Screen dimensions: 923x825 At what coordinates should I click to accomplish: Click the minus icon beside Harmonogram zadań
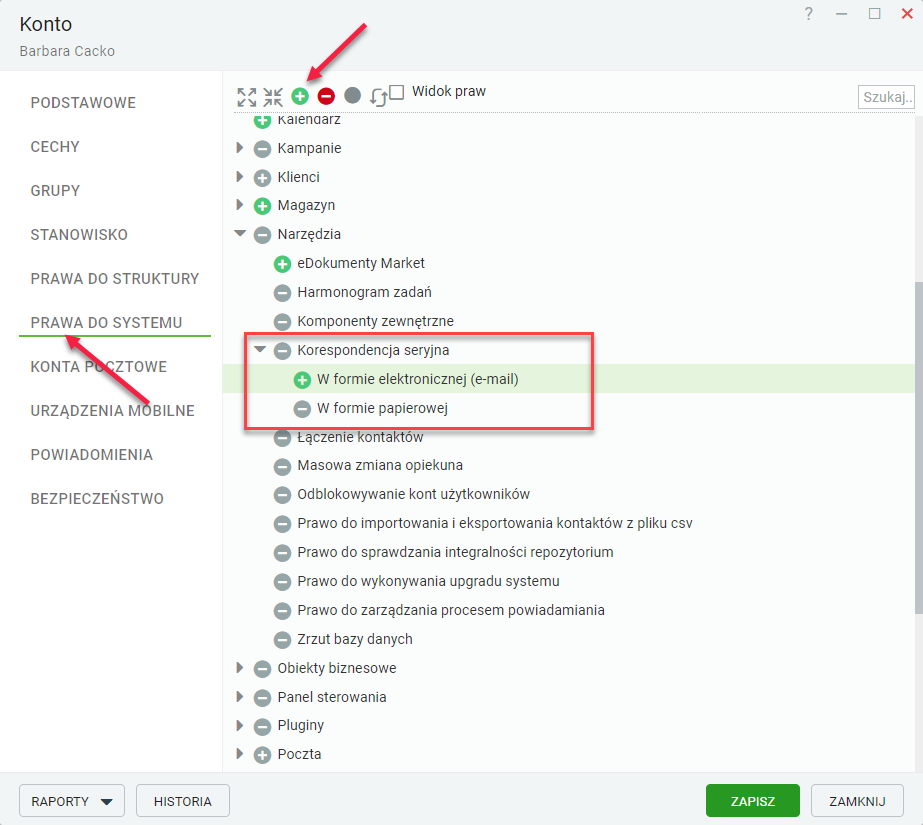tap(283, 293)
